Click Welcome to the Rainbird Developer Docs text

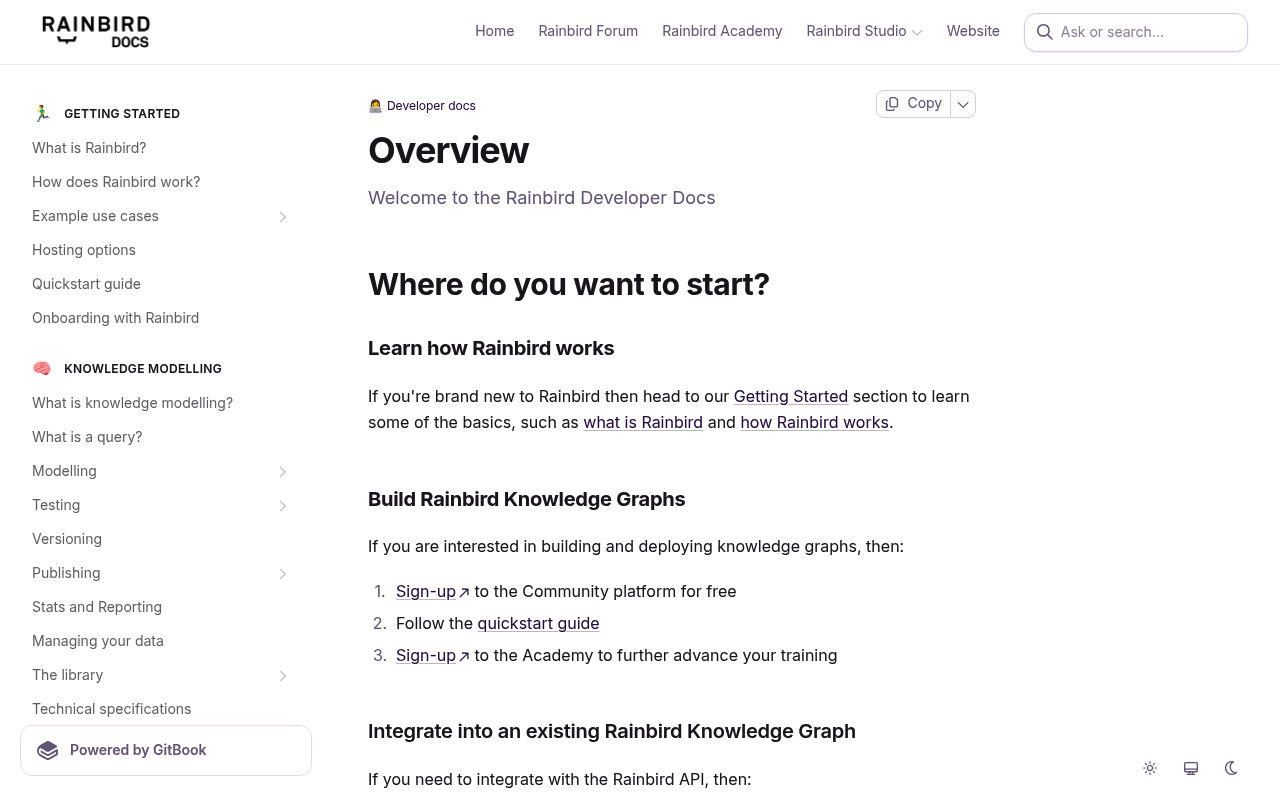[542, 198]
